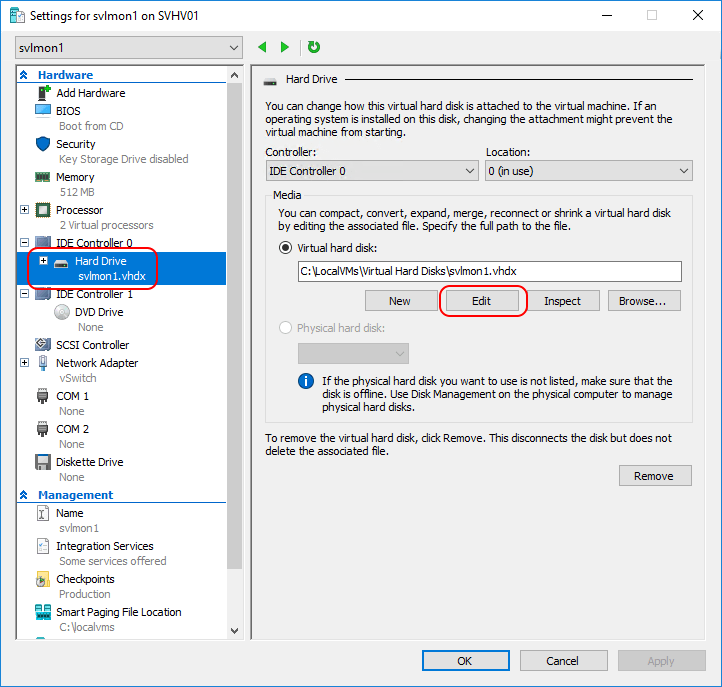722x687 pixels.
Task: Click the Smart Paging File Location icon
Action: (x=43, y=612)
